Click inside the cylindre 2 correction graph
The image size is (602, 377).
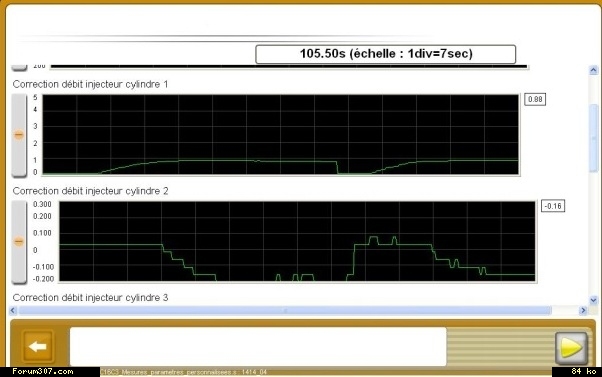pyautogui.click(x=297, y=241)
